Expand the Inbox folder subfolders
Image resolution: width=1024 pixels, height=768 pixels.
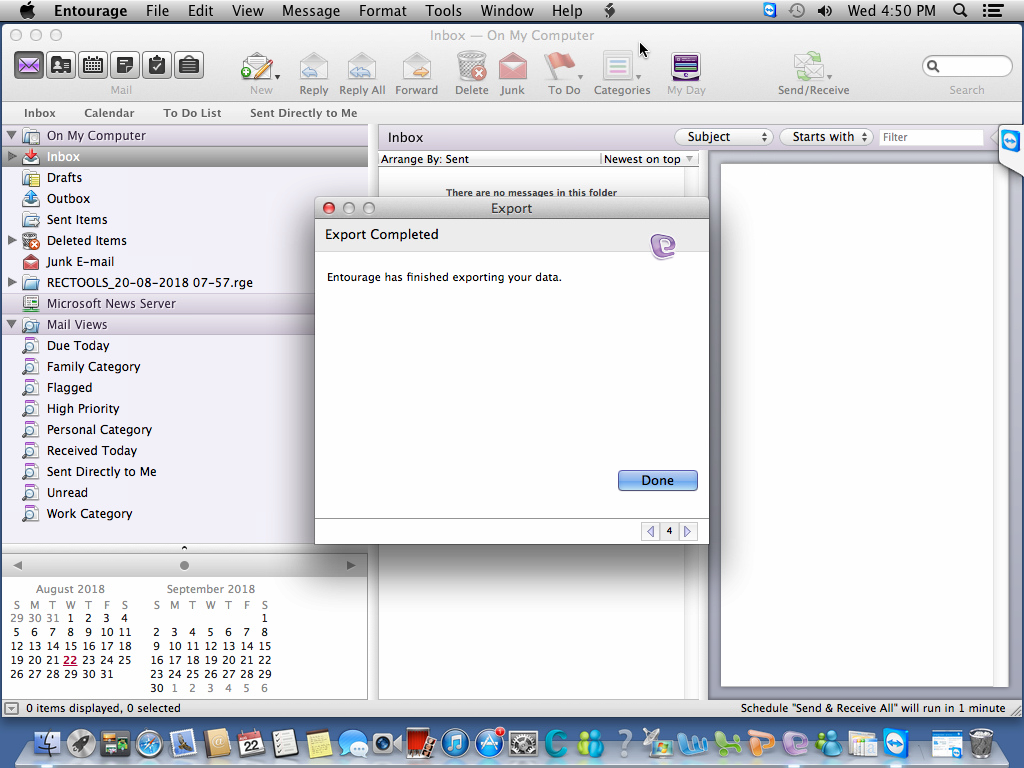12,156
